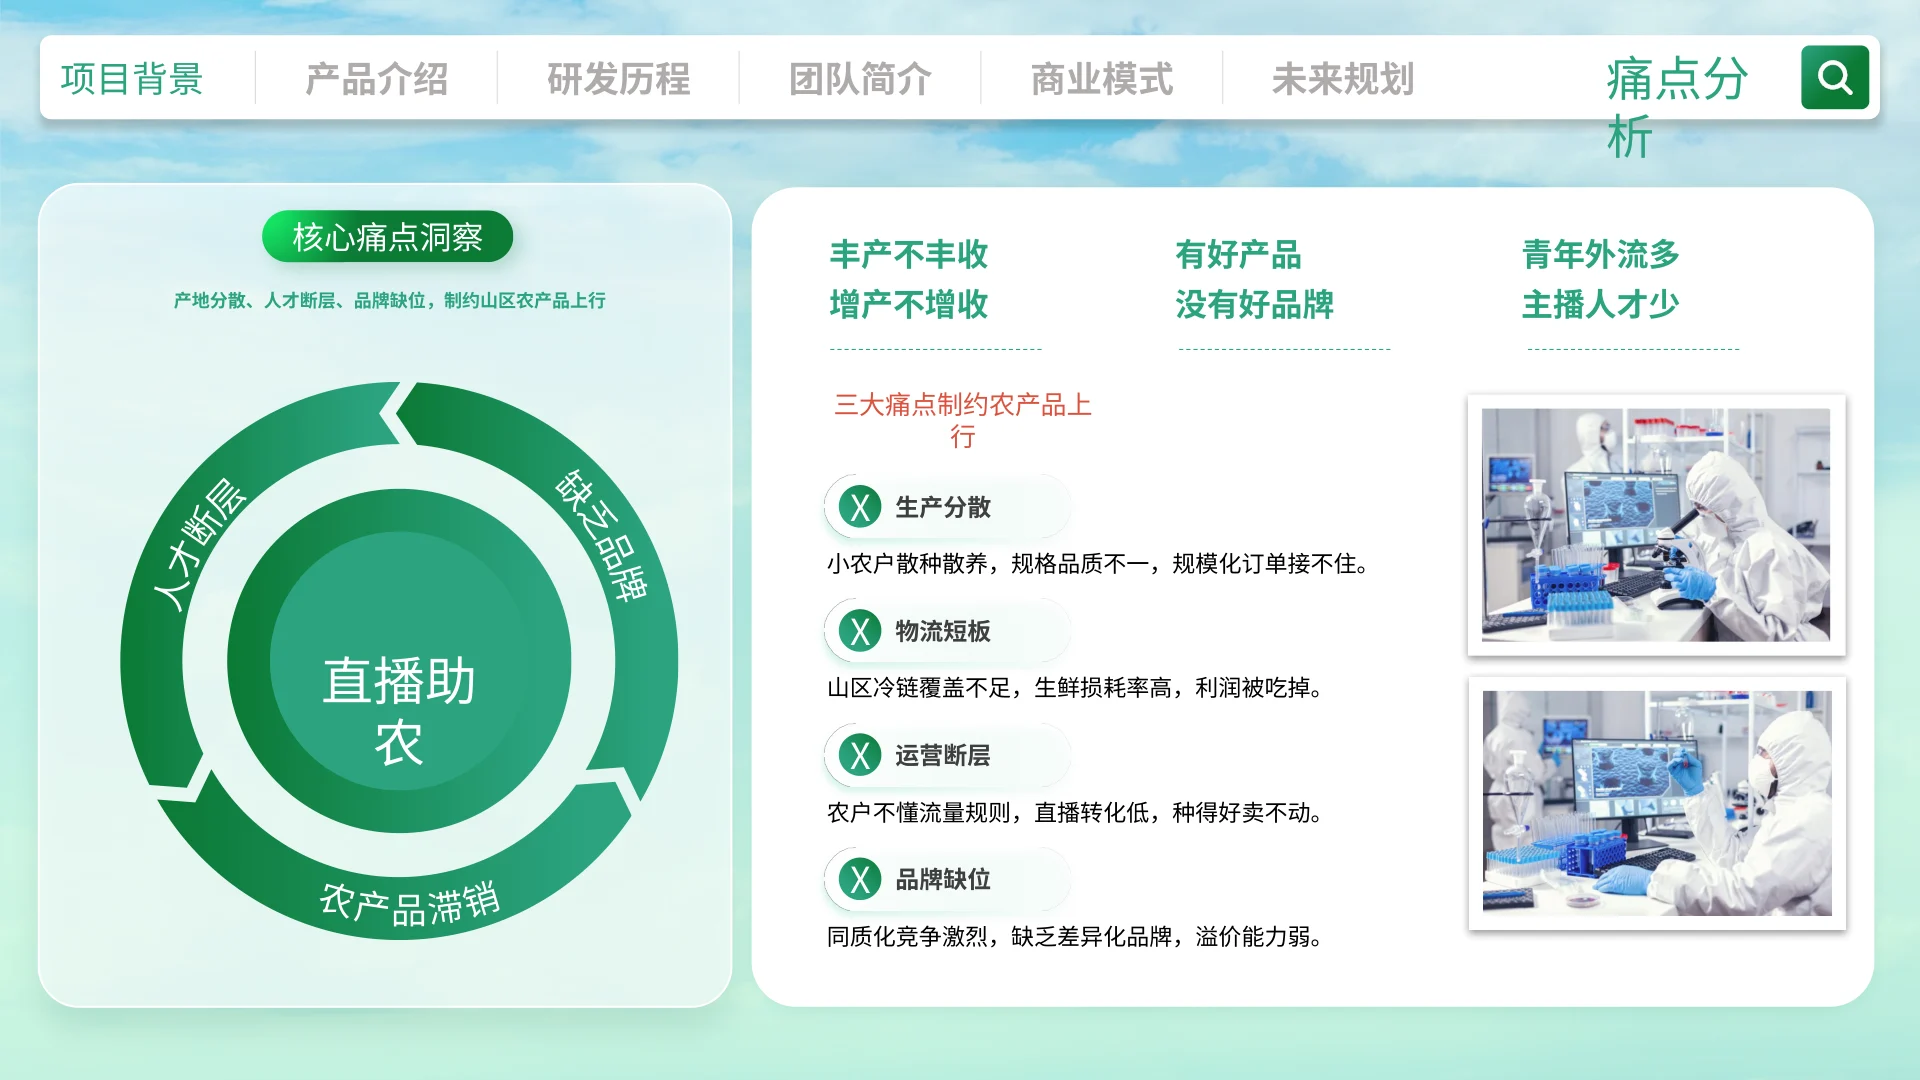Click the 生产分散 label
This screenshot has width=1920, height=1080.
tap(943, 507)
